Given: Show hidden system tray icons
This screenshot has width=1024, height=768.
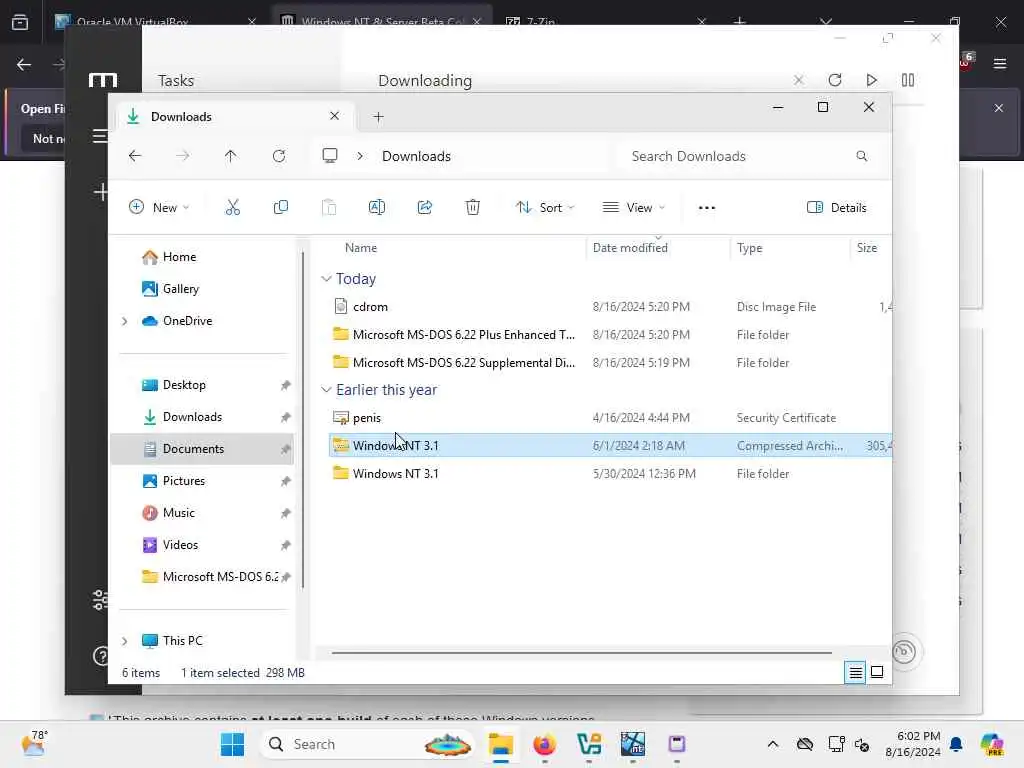Looking at the screenshot, I should coord(773,744).
